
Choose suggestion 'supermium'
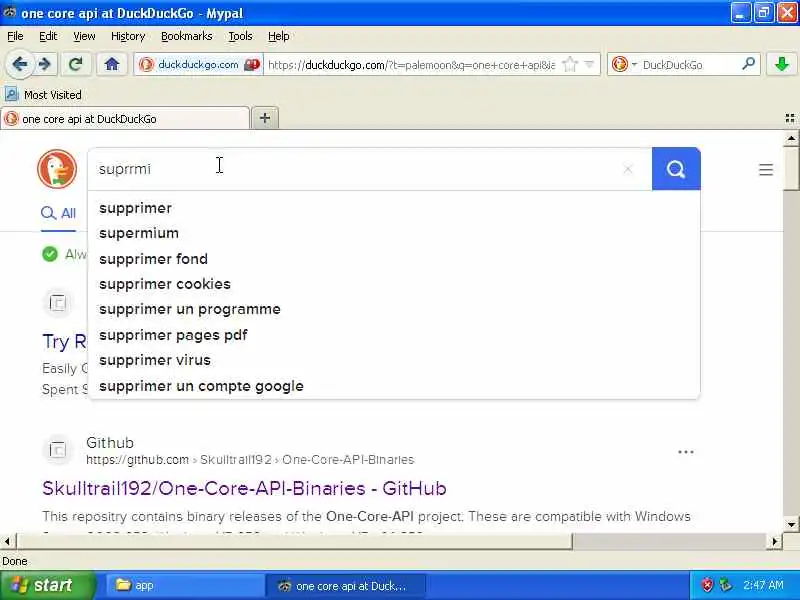pyautogui.click(x=394, y=233)
